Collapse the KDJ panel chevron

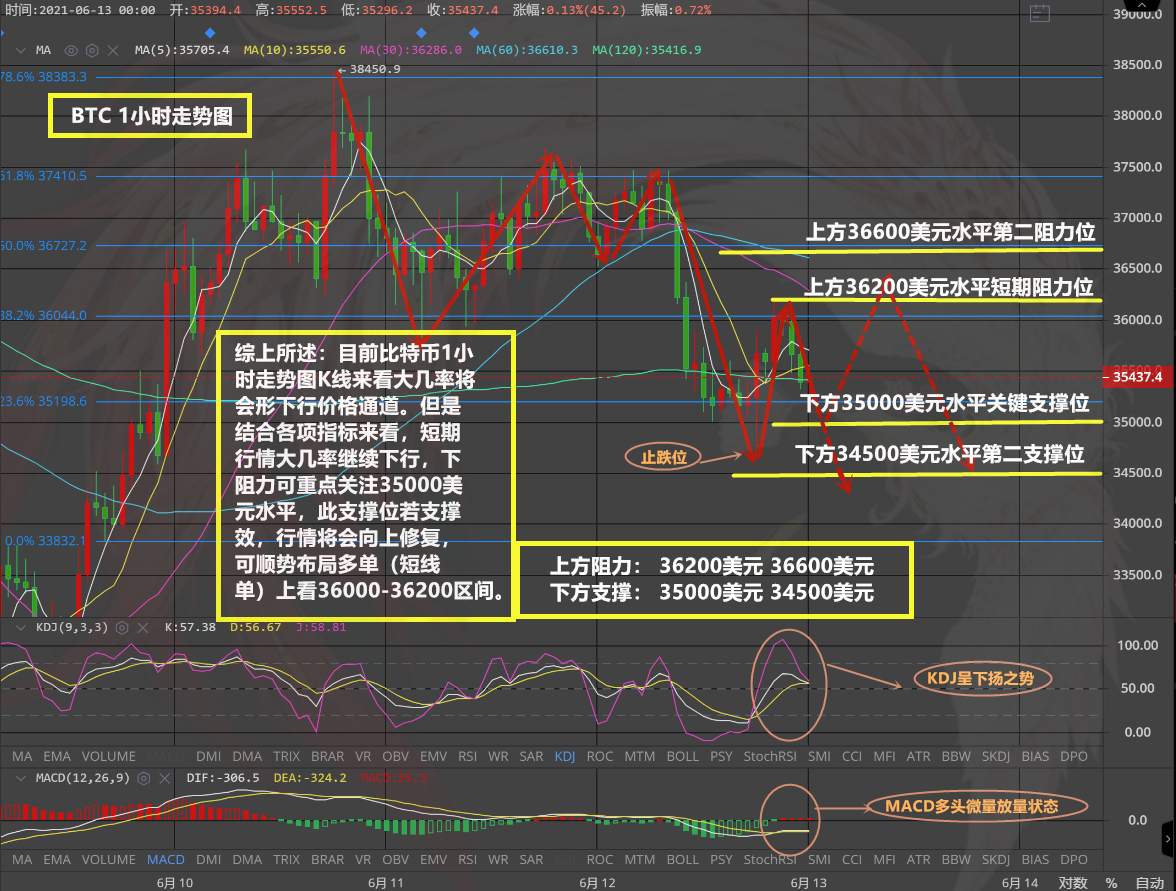pyautogui.click(x=20, y=627)
